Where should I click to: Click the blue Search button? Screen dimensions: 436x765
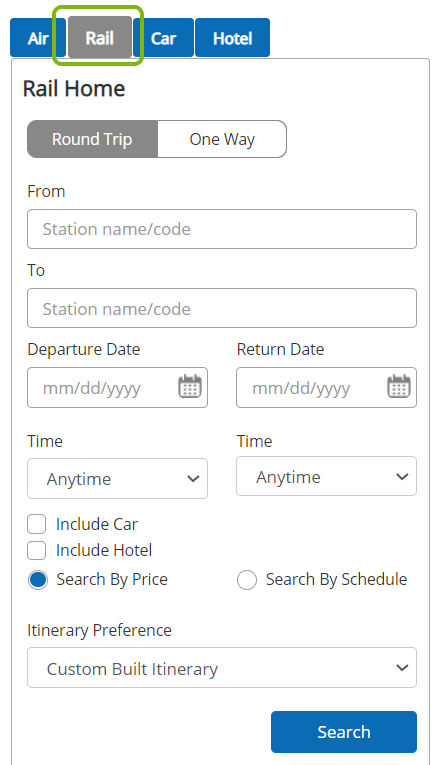tap(344, 732)
